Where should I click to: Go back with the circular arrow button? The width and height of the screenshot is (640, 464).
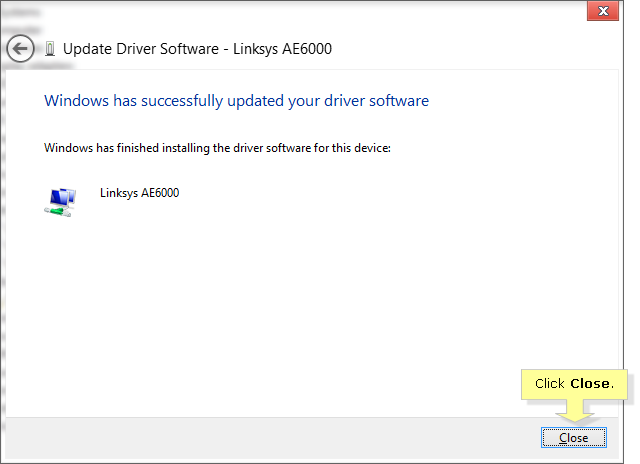click(20, 49)
